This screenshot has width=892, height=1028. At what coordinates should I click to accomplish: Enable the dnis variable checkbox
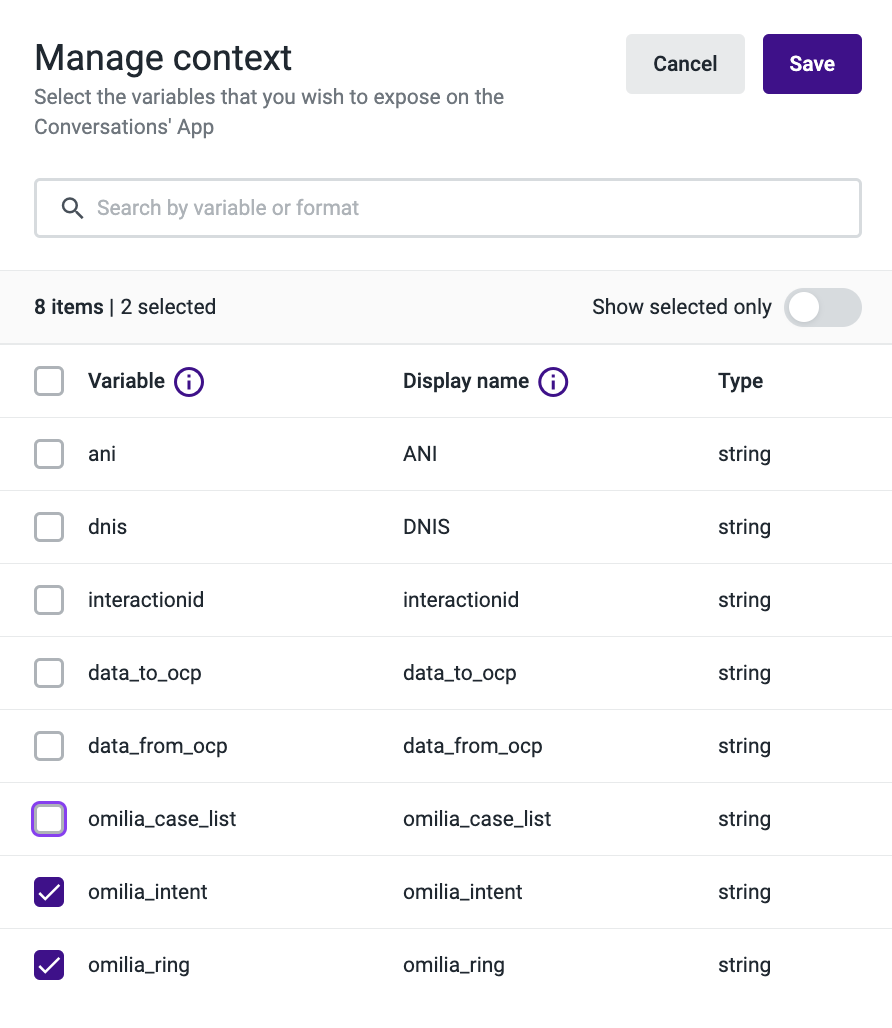(x=49, y=527)
